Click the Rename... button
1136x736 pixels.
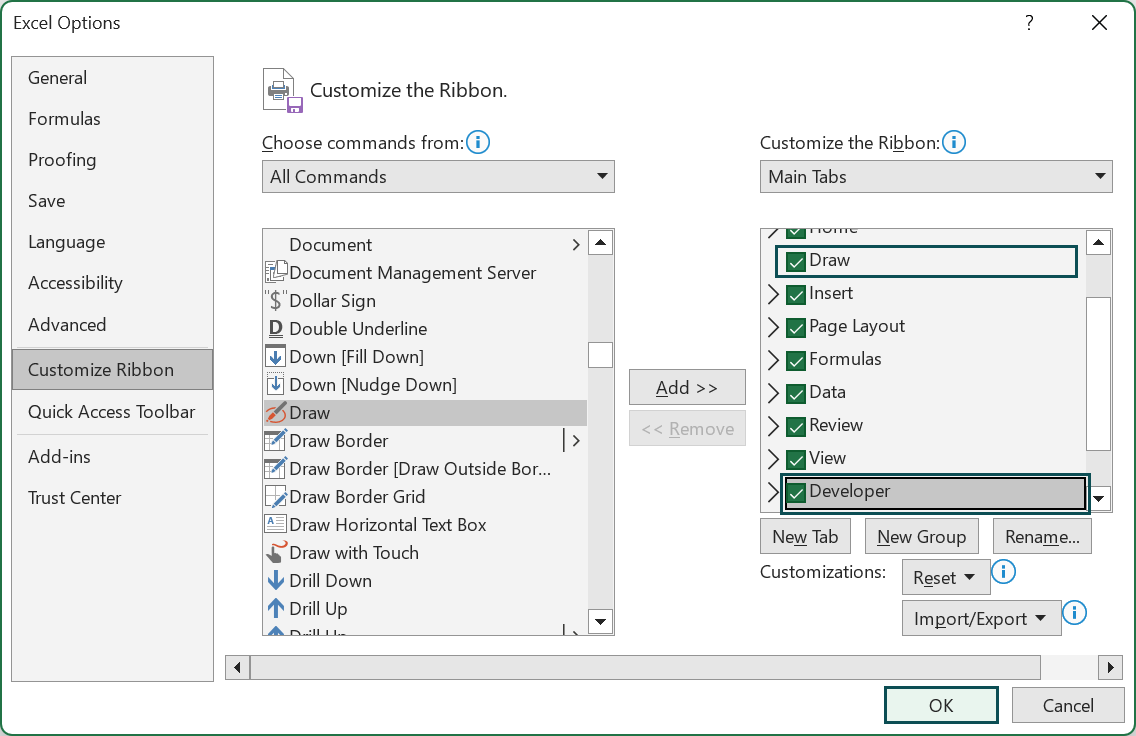click(x=1042, y=537)
